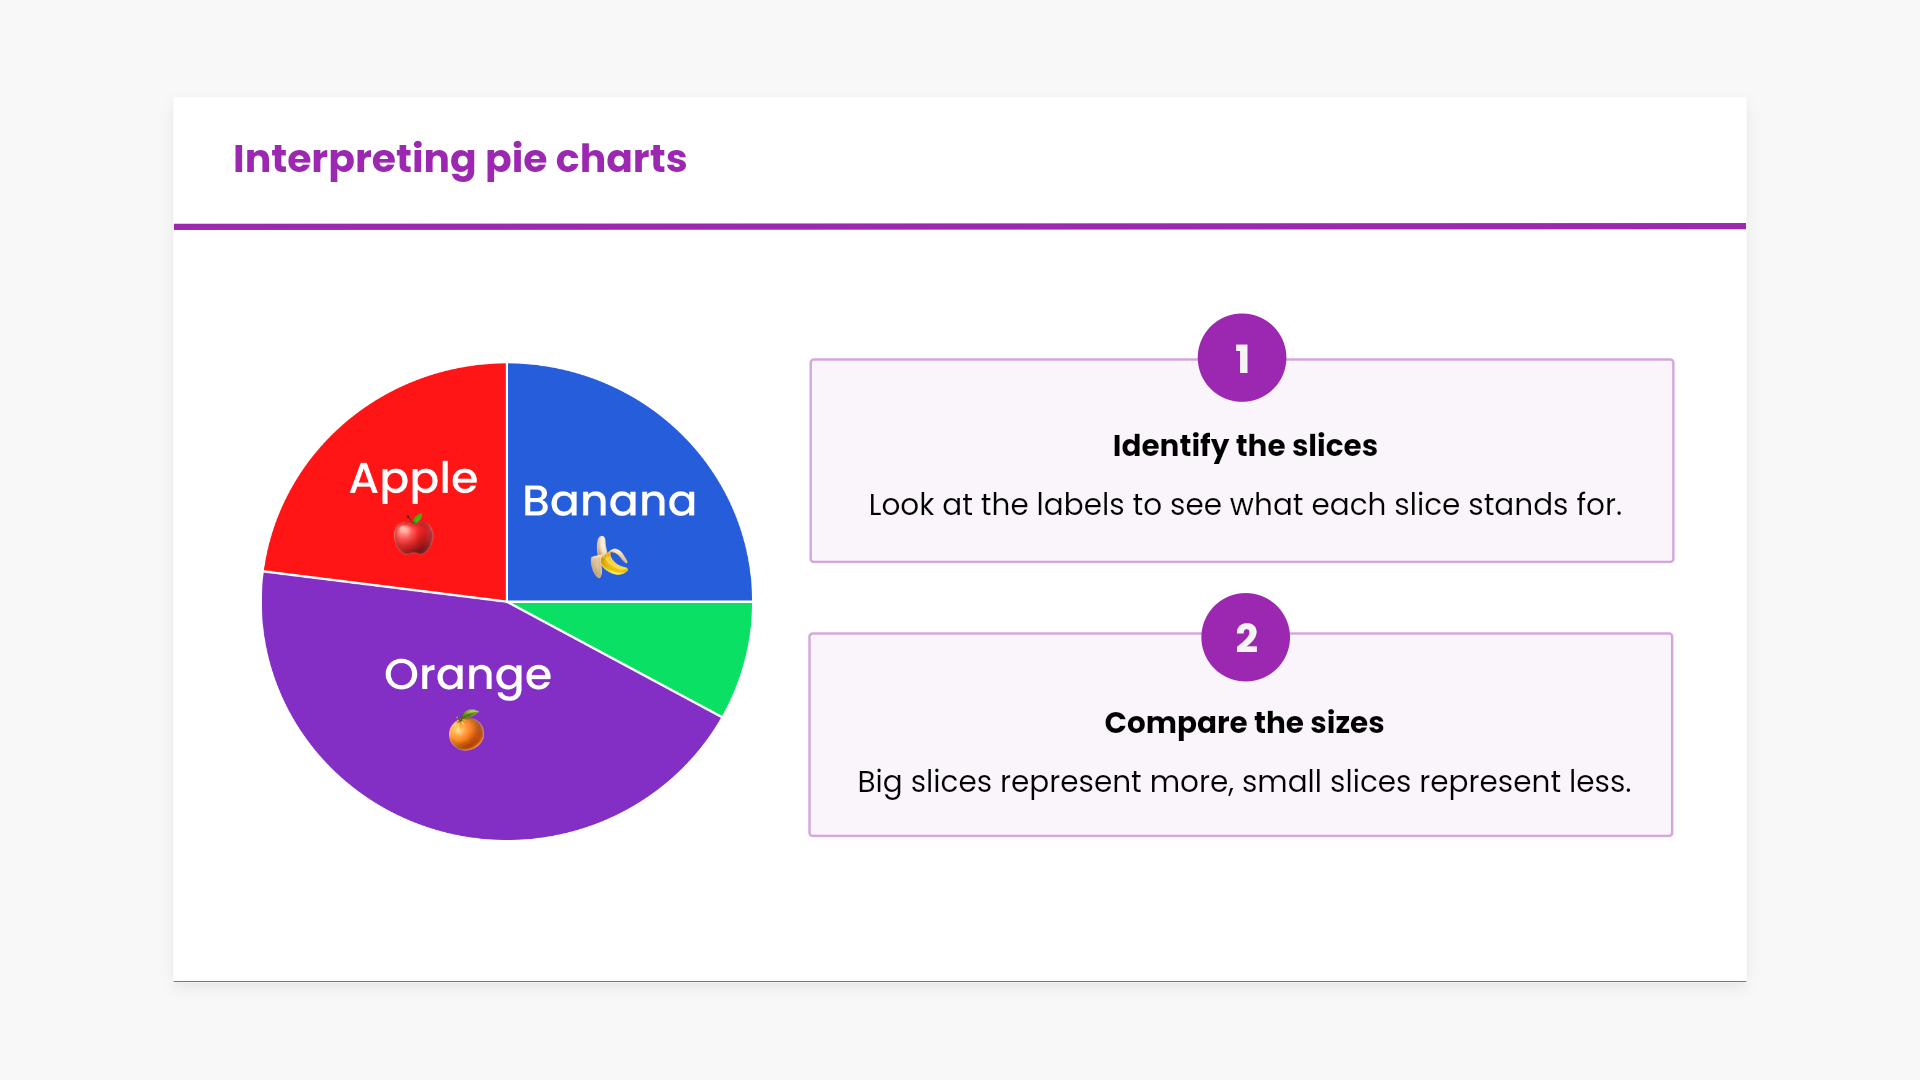Screen dimensions: 1920x1080
Task: Click the "Big slices represent more" sentence
Action: (x=1243, y=781)
